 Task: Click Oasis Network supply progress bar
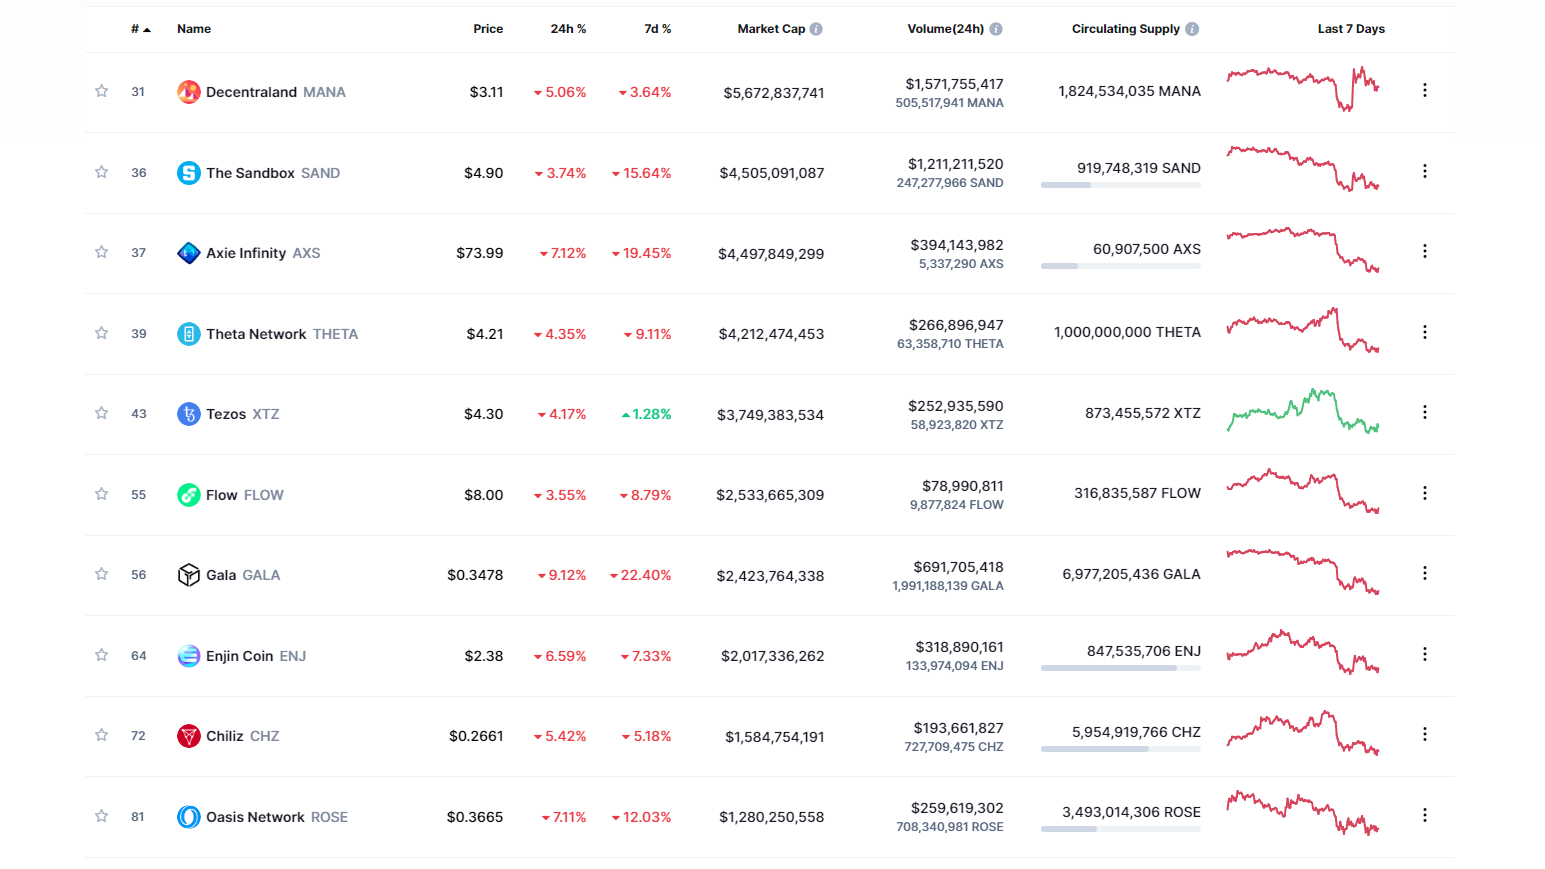1120,829
